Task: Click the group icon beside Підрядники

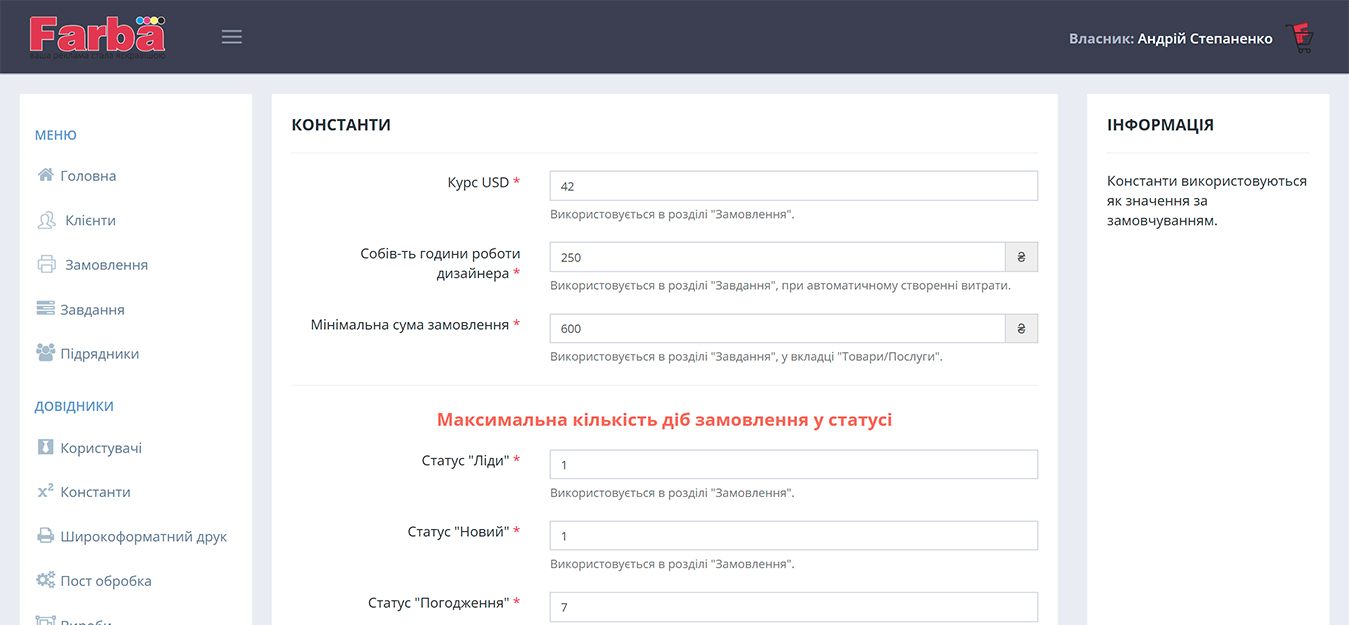Action: (45, 353)
